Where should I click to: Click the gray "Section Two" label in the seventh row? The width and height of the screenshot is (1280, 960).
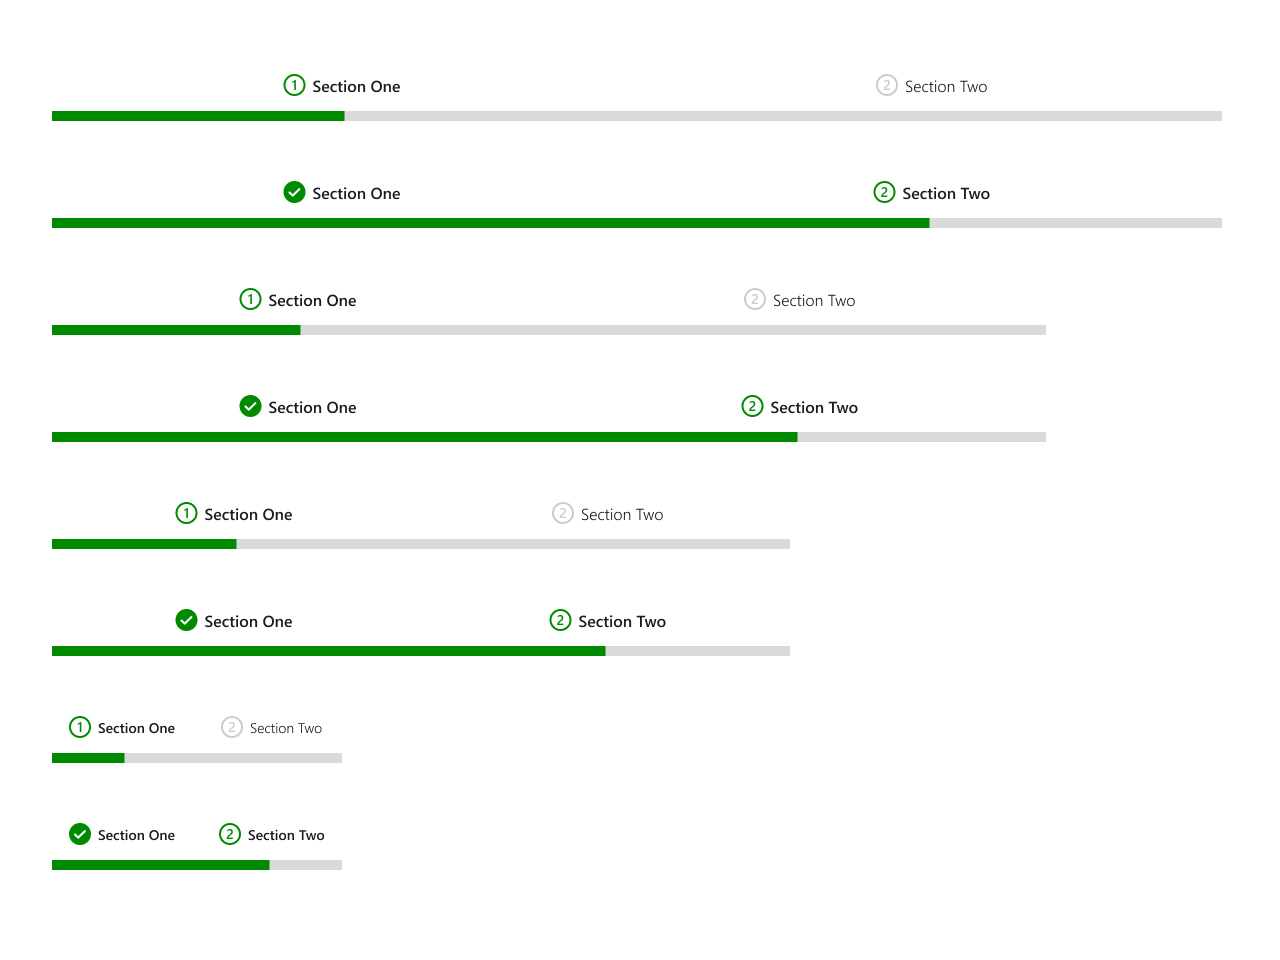pyautogui.click(x=285, y=729)
